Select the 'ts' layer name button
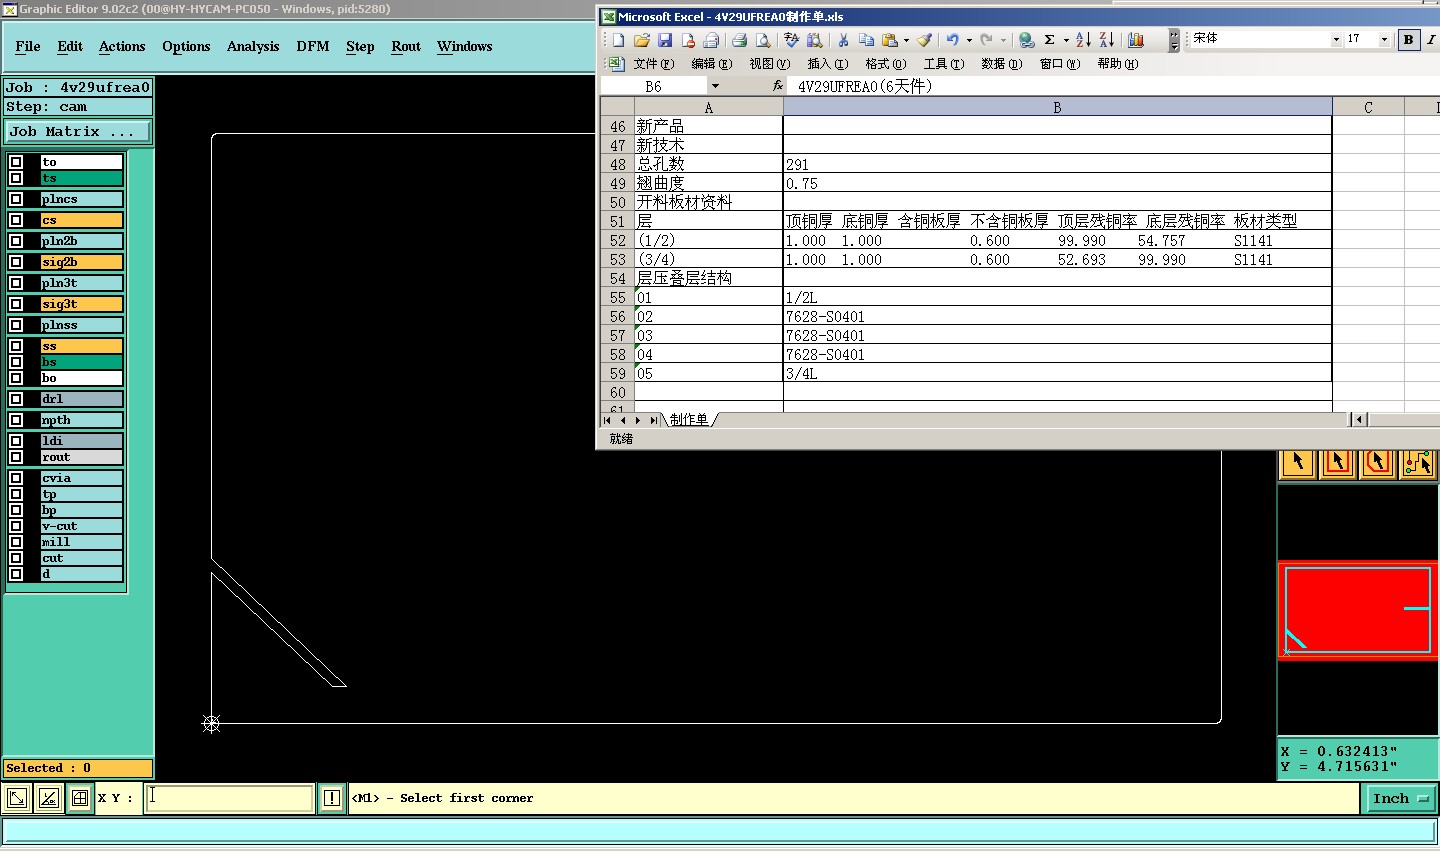This screenshot has width=1440, height=851. point(81,178)
